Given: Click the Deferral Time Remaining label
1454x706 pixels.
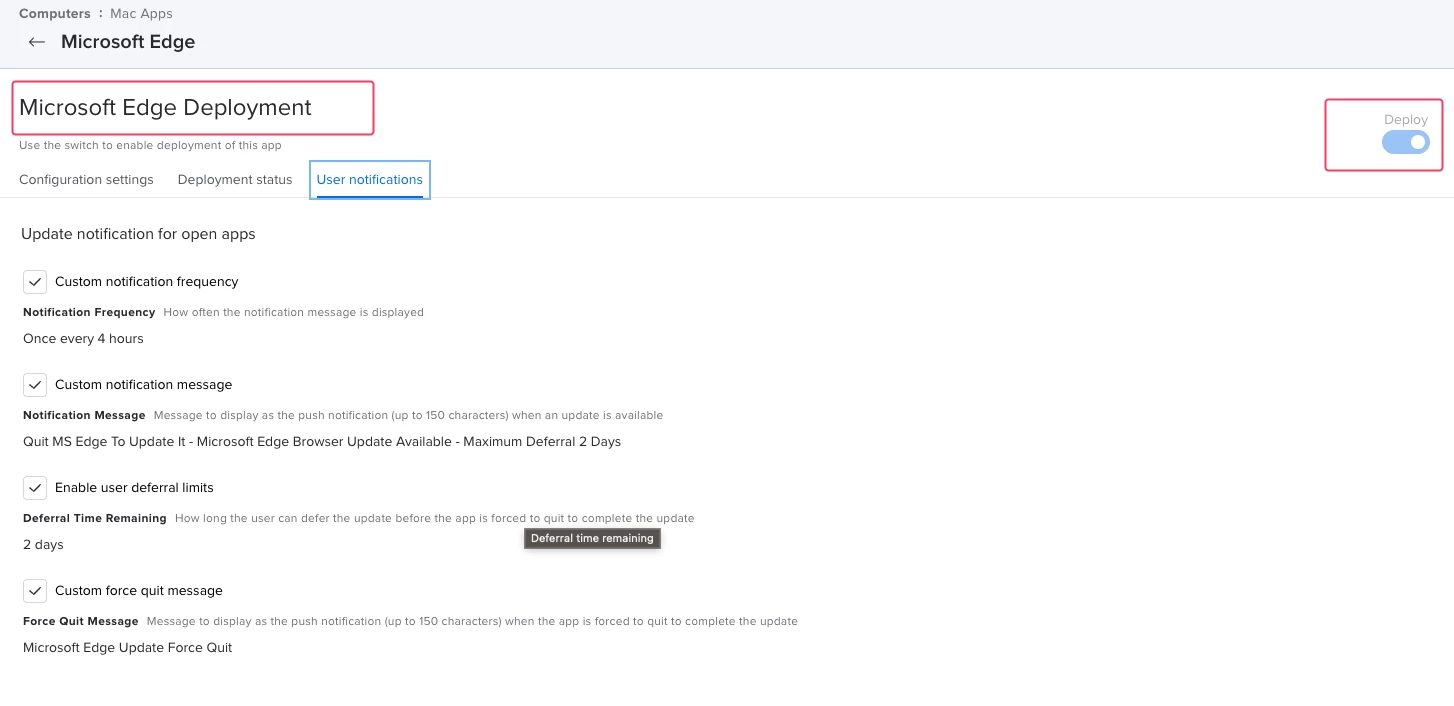Looking at the screenshot, I should click(95, 519).
